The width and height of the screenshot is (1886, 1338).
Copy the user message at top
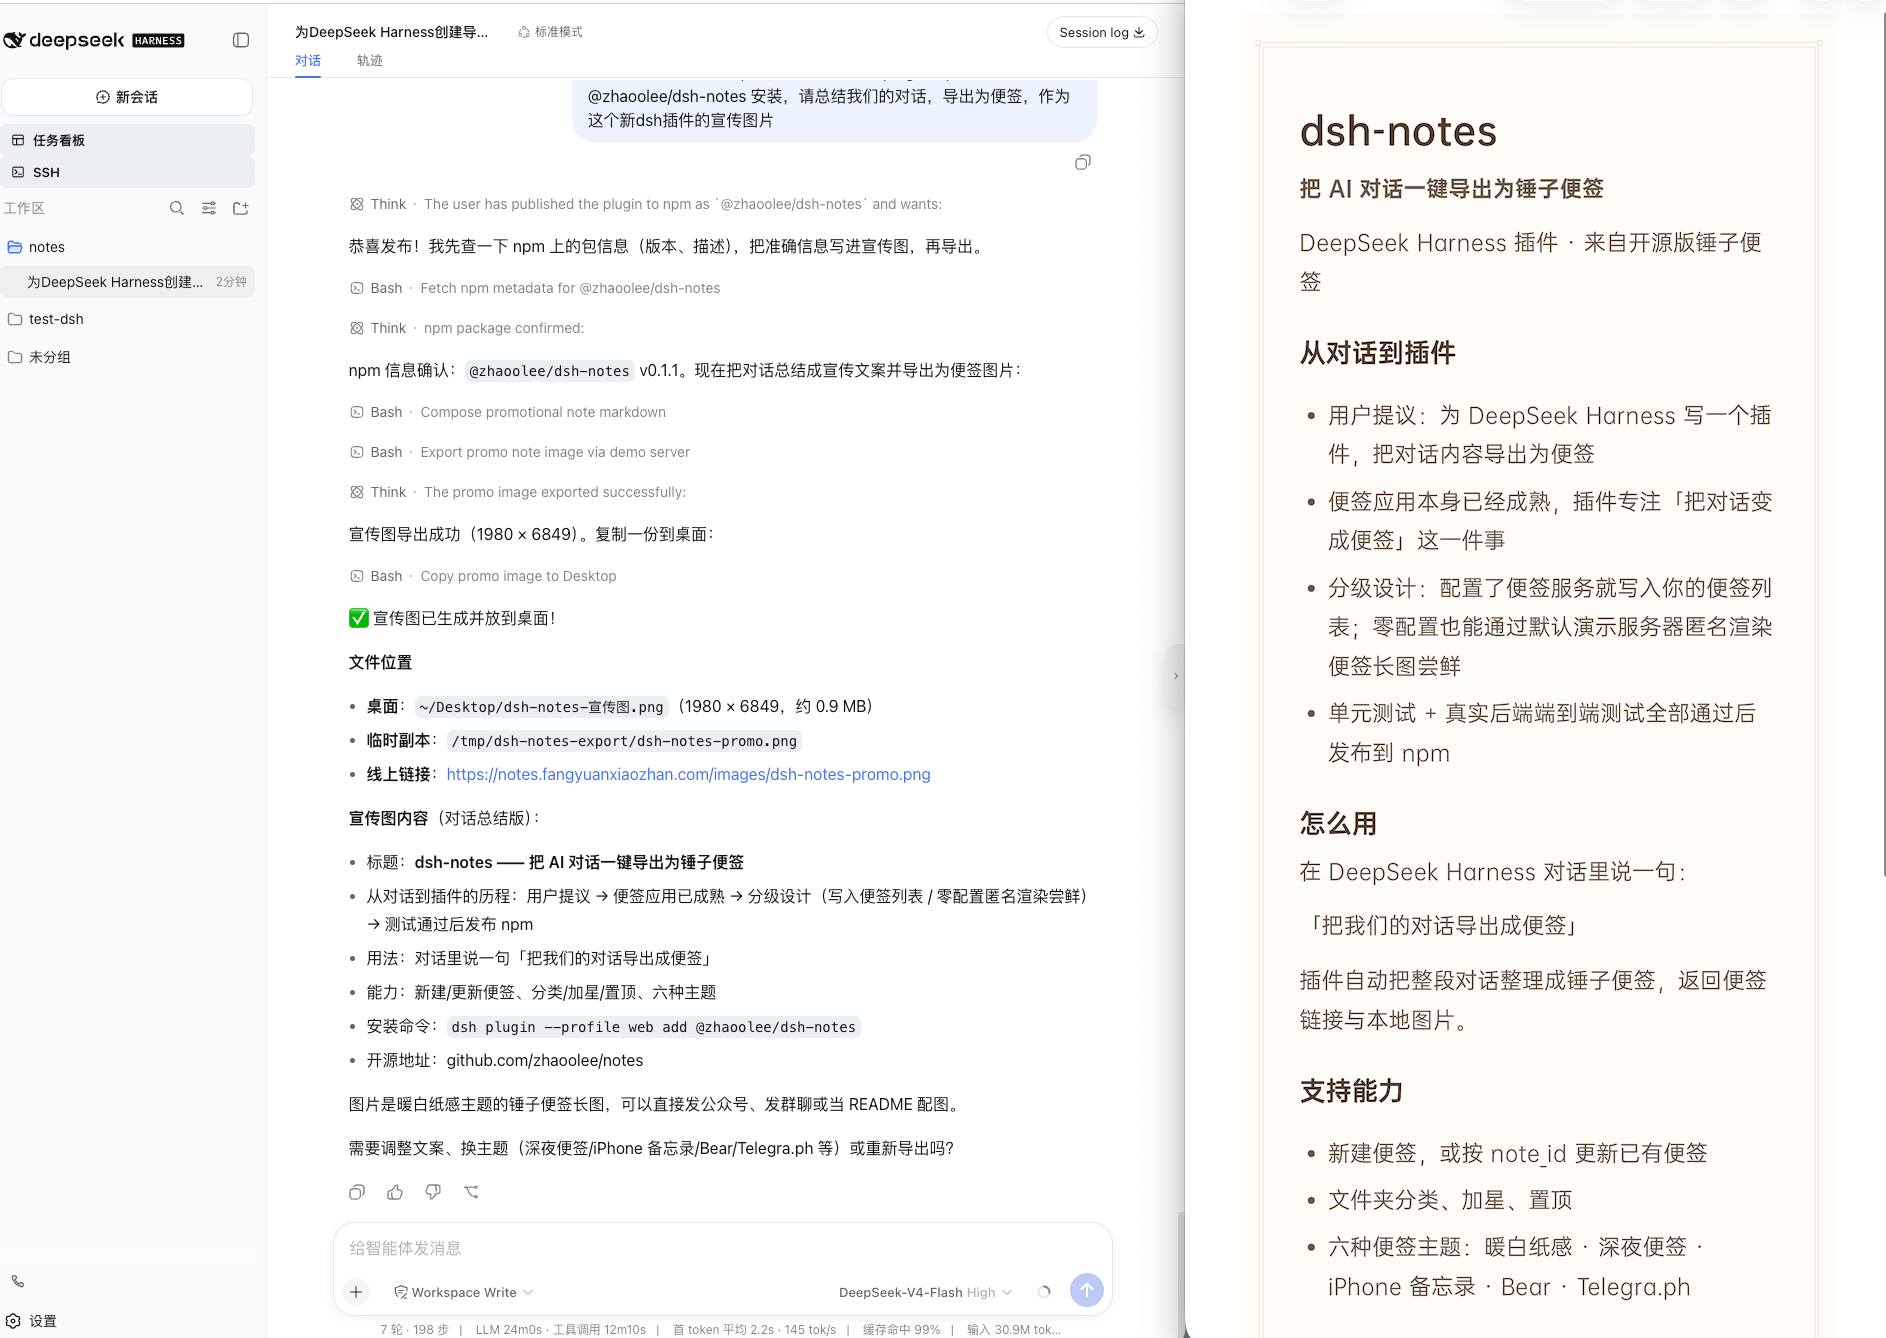click(x=1083, y=162)
